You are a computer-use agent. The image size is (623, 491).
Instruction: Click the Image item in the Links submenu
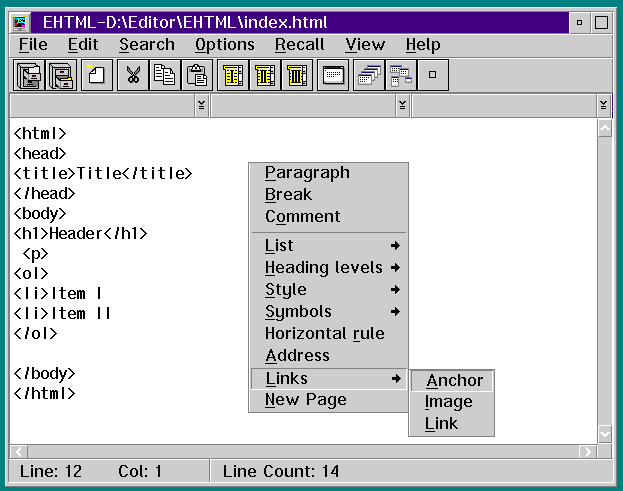pyautogui.click(x=448, y=402)
